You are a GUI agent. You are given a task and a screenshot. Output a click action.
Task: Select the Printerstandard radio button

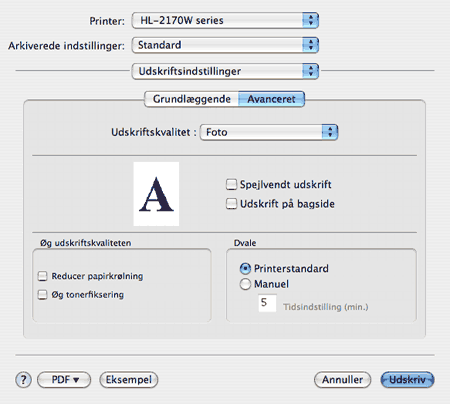click(245, 268)
